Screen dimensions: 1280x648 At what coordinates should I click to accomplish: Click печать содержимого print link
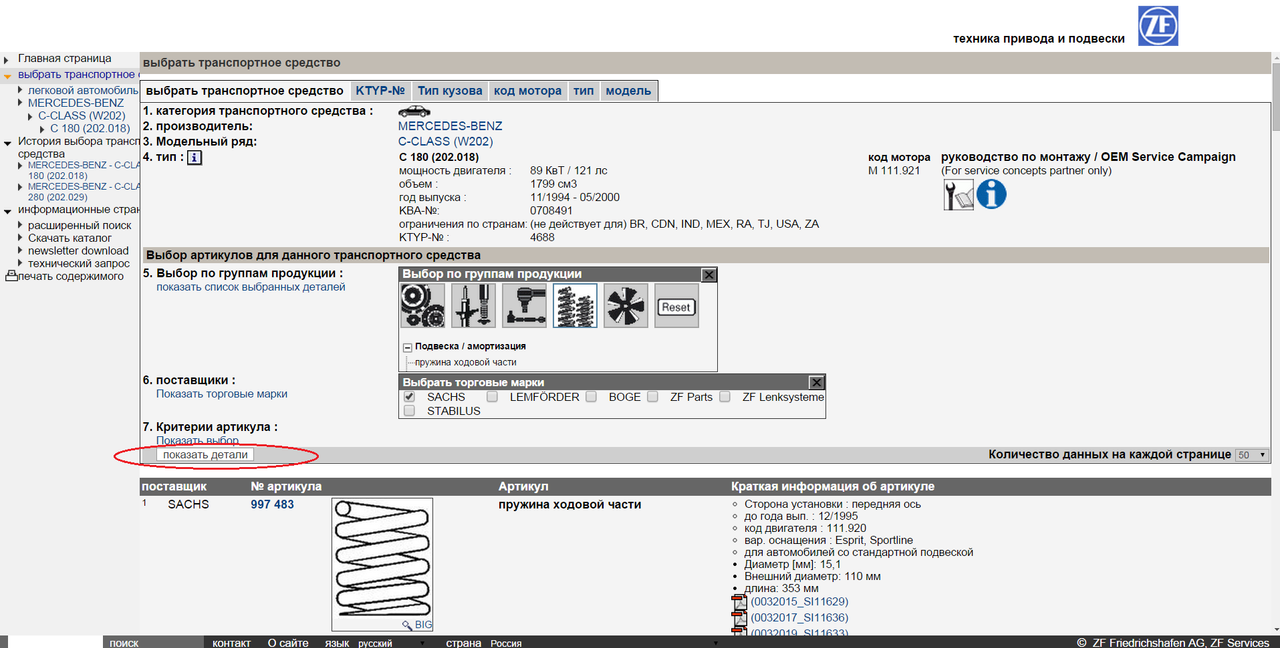click(71, 276)
